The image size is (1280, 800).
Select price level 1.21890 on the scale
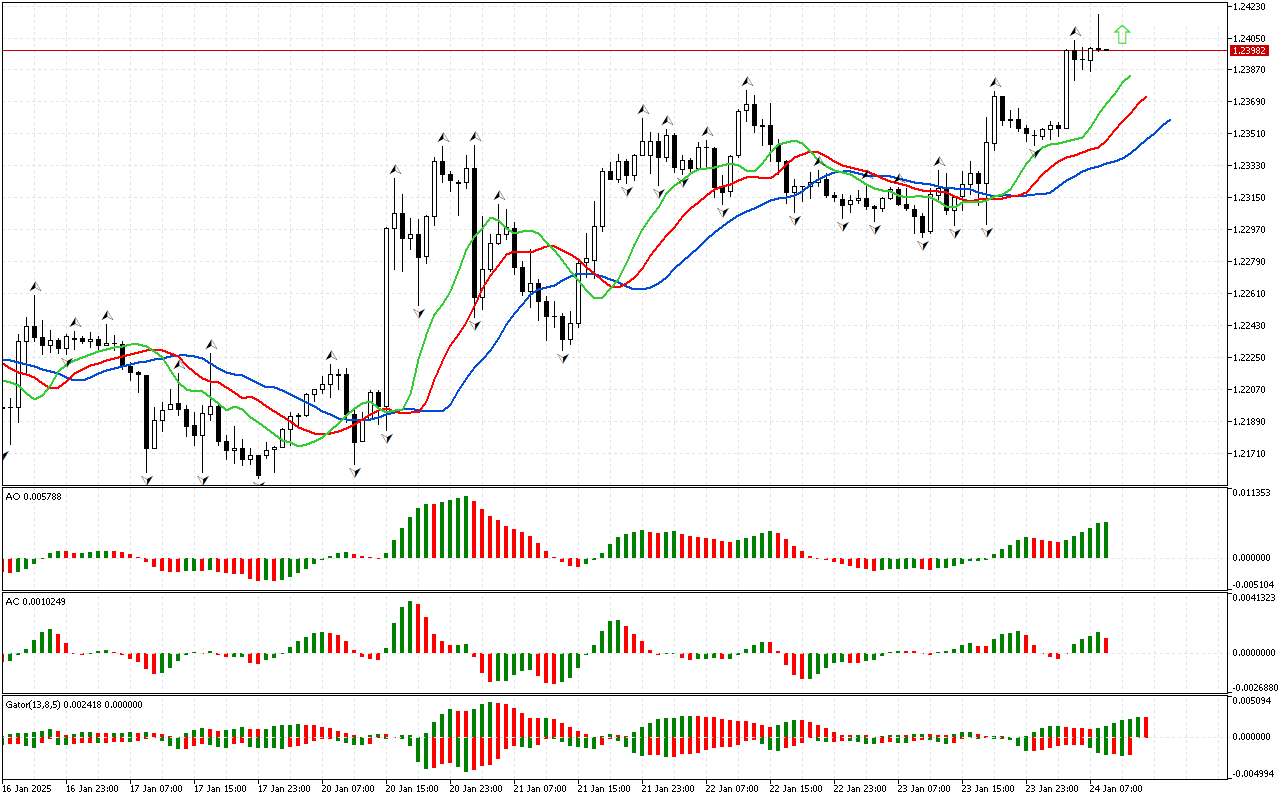(1248, 421)
